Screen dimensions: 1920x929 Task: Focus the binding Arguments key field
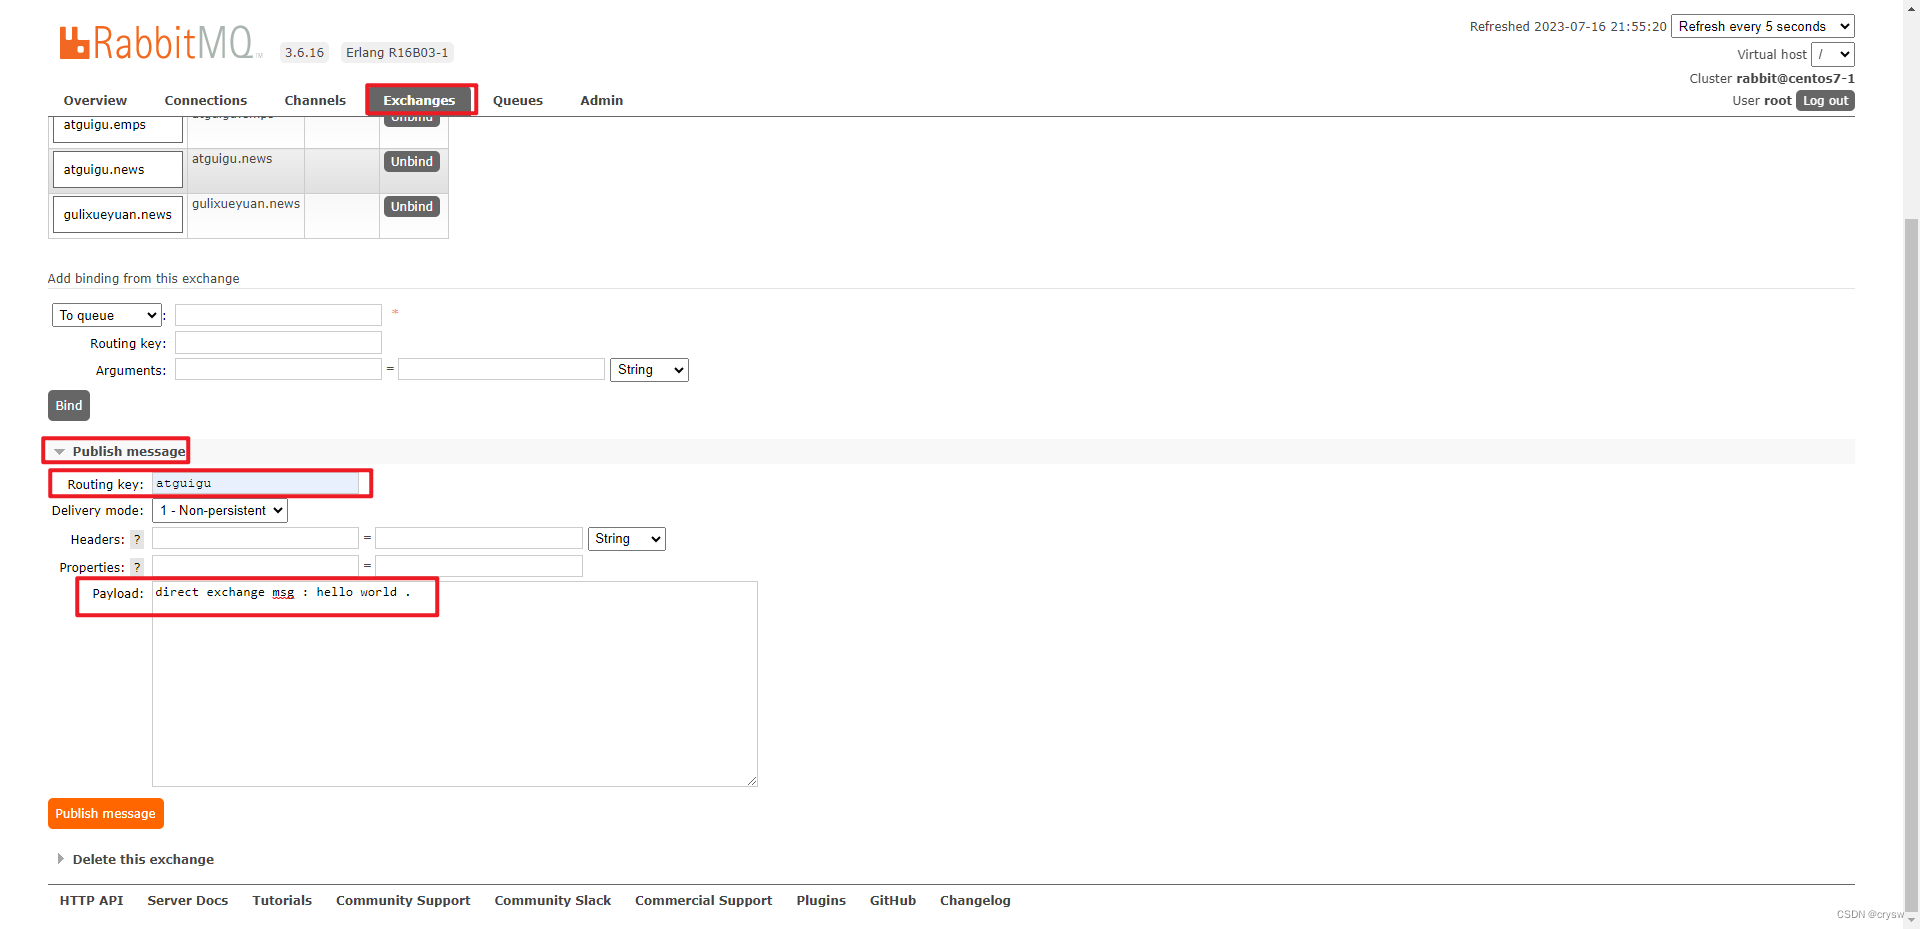coord(278,369)
